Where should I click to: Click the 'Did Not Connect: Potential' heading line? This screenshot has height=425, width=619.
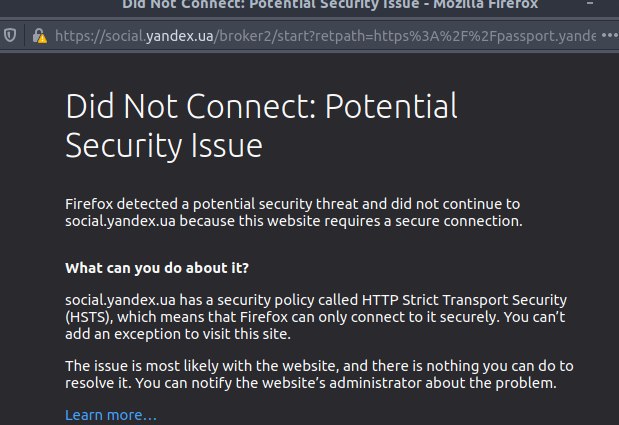click(261, 106)
